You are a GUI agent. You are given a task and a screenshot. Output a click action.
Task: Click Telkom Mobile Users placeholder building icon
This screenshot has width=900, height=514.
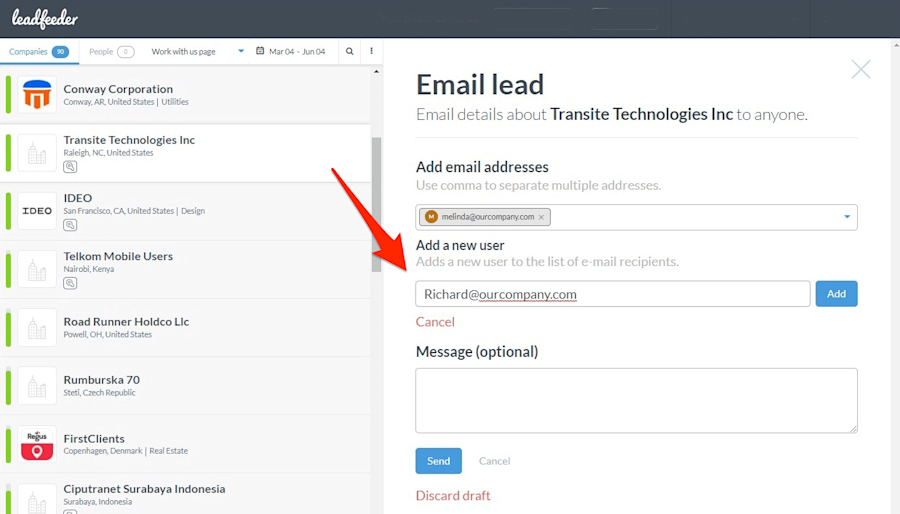tap(37, 269)
